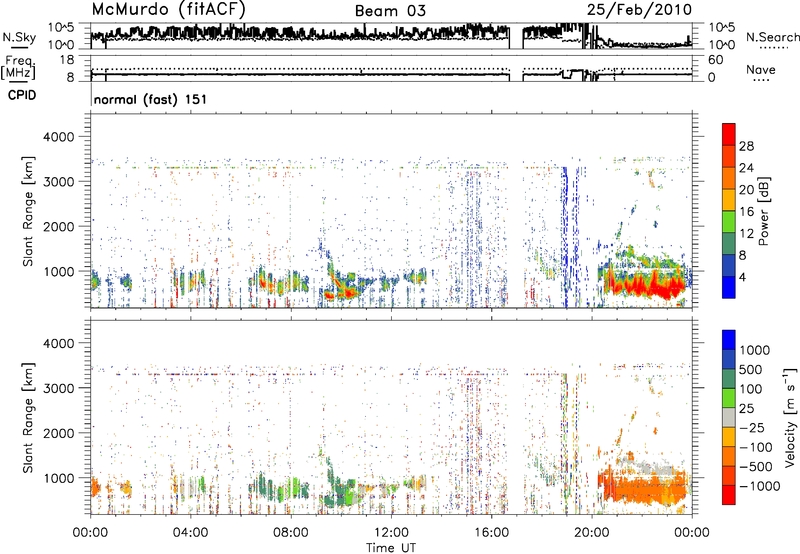800x554 pixels.
Task: Click the Nave legend label
Action: 761,70
